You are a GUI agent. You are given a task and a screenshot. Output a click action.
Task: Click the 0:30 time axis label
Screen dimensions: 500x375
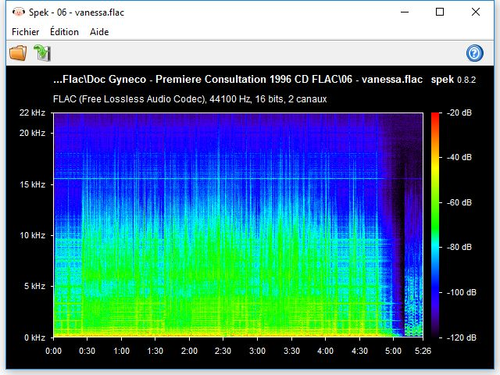(x=87, y=351)
